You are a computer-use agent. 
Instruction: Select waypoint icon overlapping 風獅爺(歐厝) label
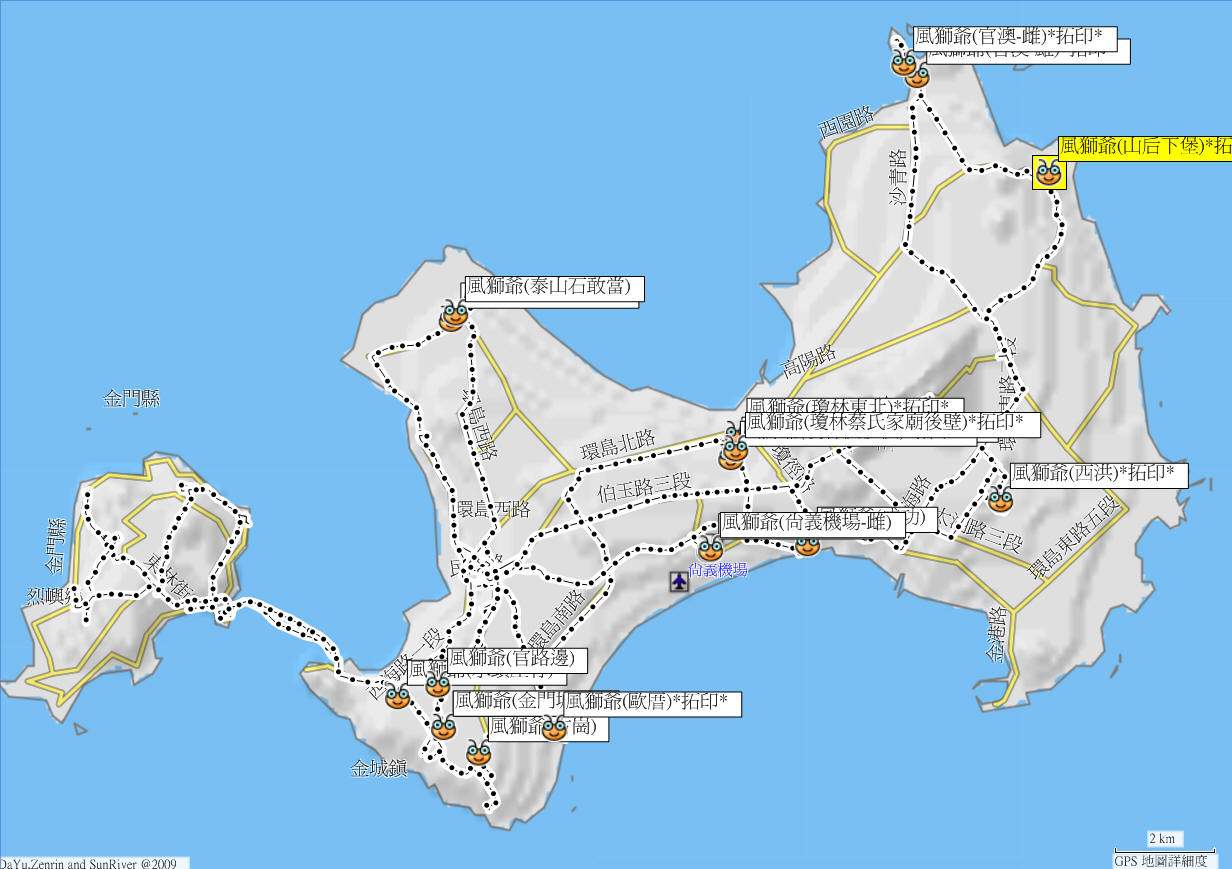(554, 728)
